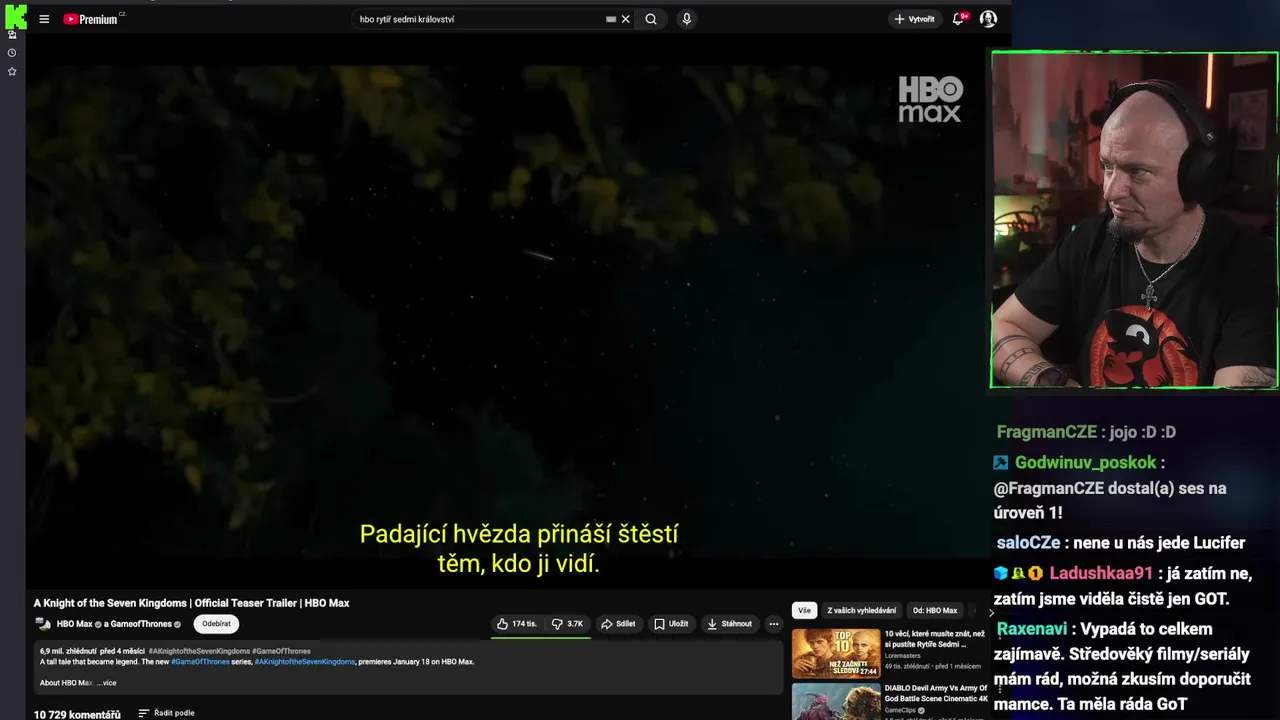Image resolution: width=1280 pixels, height=720 pixels.
Task: Open the notifications bell
Action: [959, 19]
